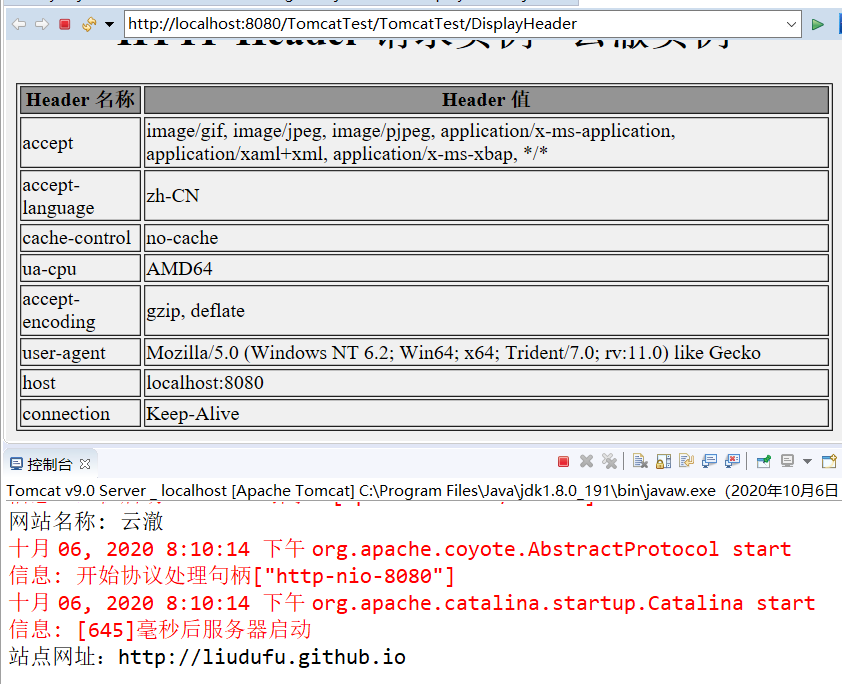The width and height of the screenshot is (842, 684).
Task: Click the 'Header 名称' column header
Action: (x=81, y=100)
